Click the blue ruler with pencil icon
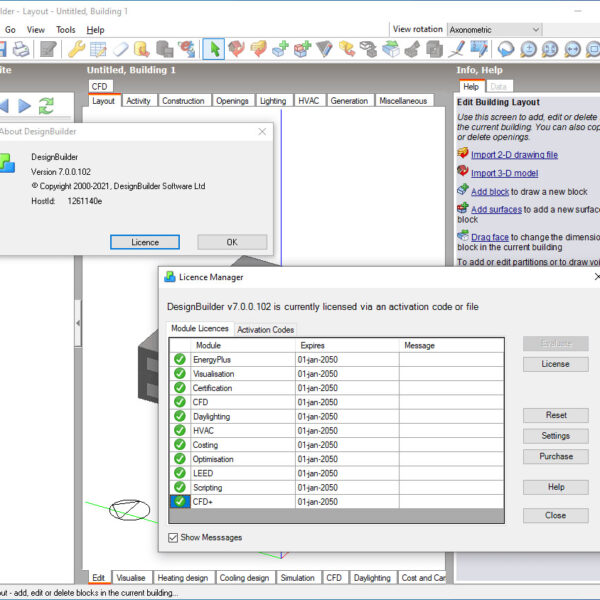Image resolution: width=600 pixels, height=600 pixels. pyautogui.click(x=479, y=49)
